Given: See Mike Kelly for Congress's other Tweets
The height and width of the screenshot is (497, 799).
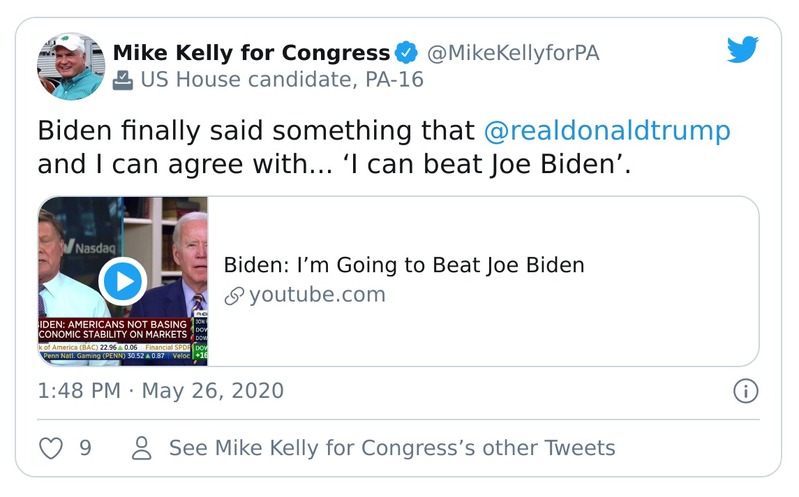Looking at the screenshot, I should pyautogui.click(x=392, y=448).
